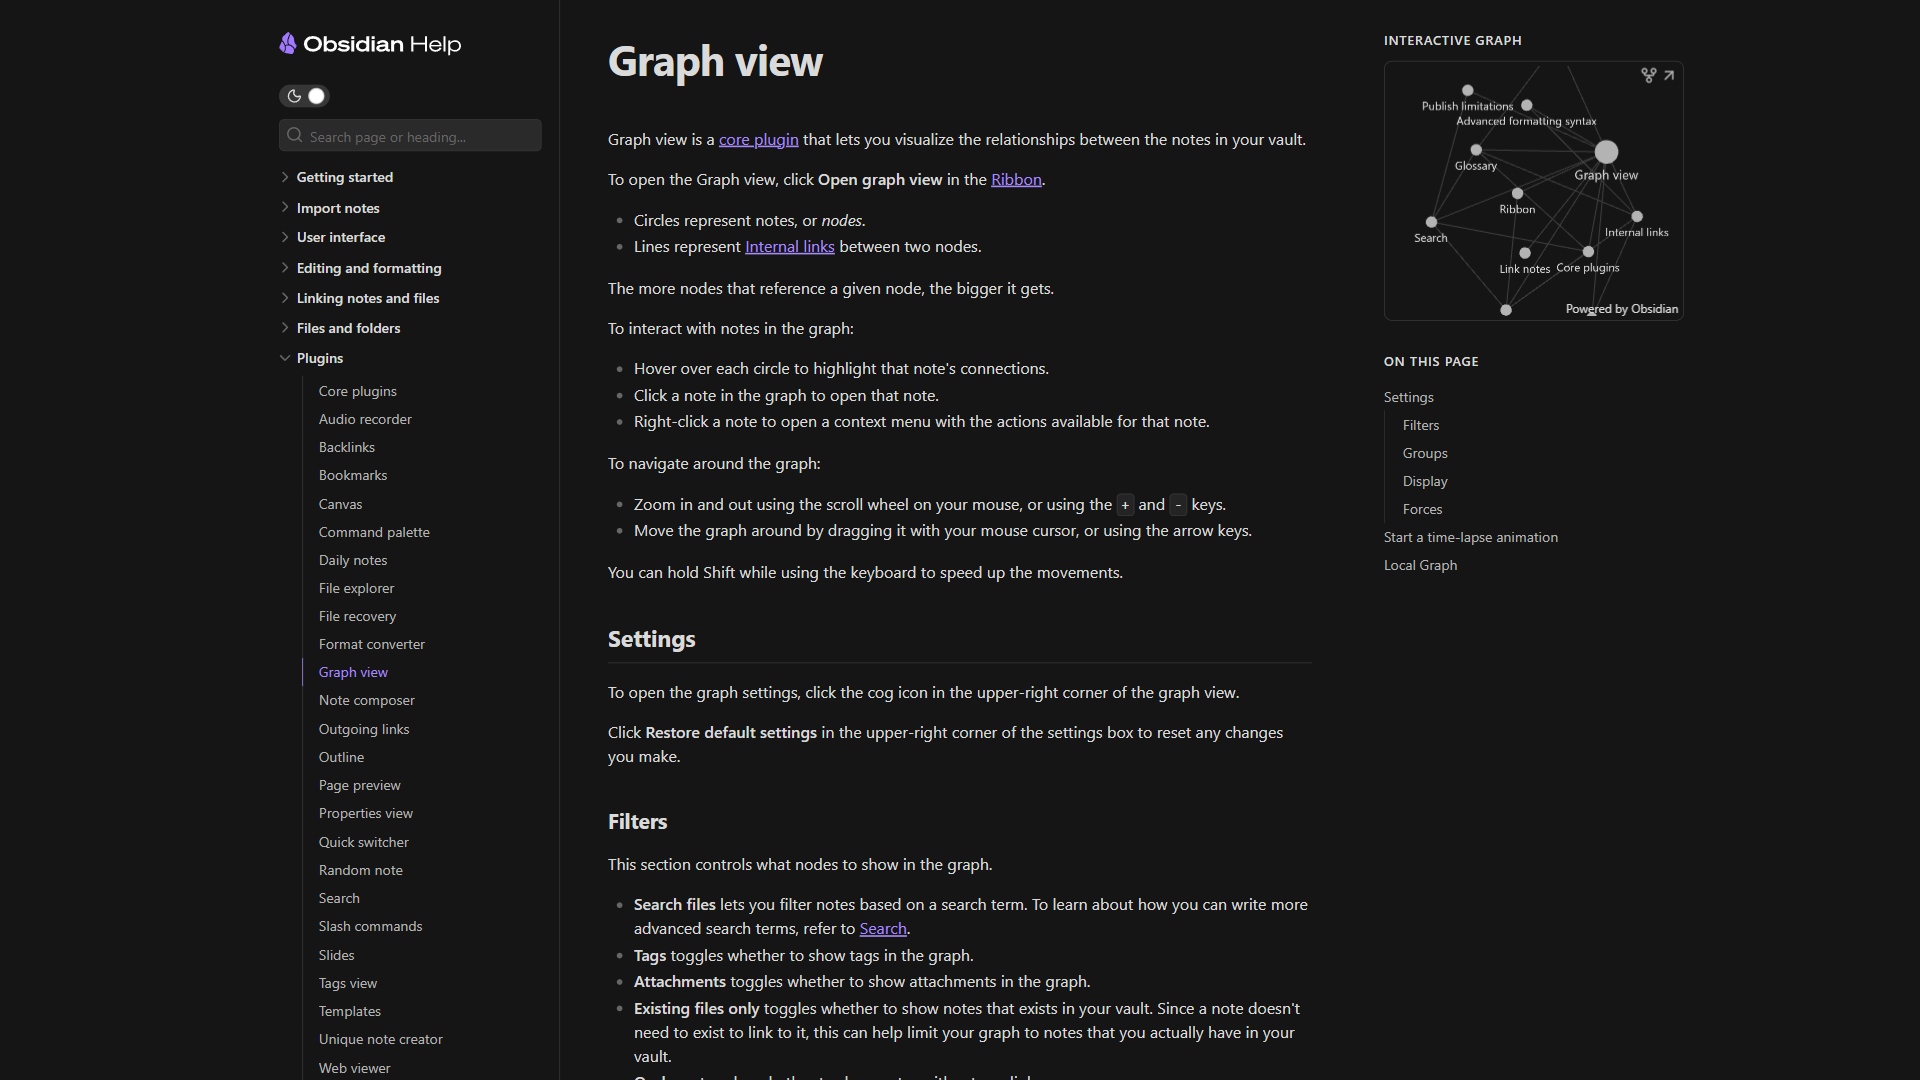Follow the Ribbon link in article
This screenshot has width=1920, height=1080.
point(1016,179)
